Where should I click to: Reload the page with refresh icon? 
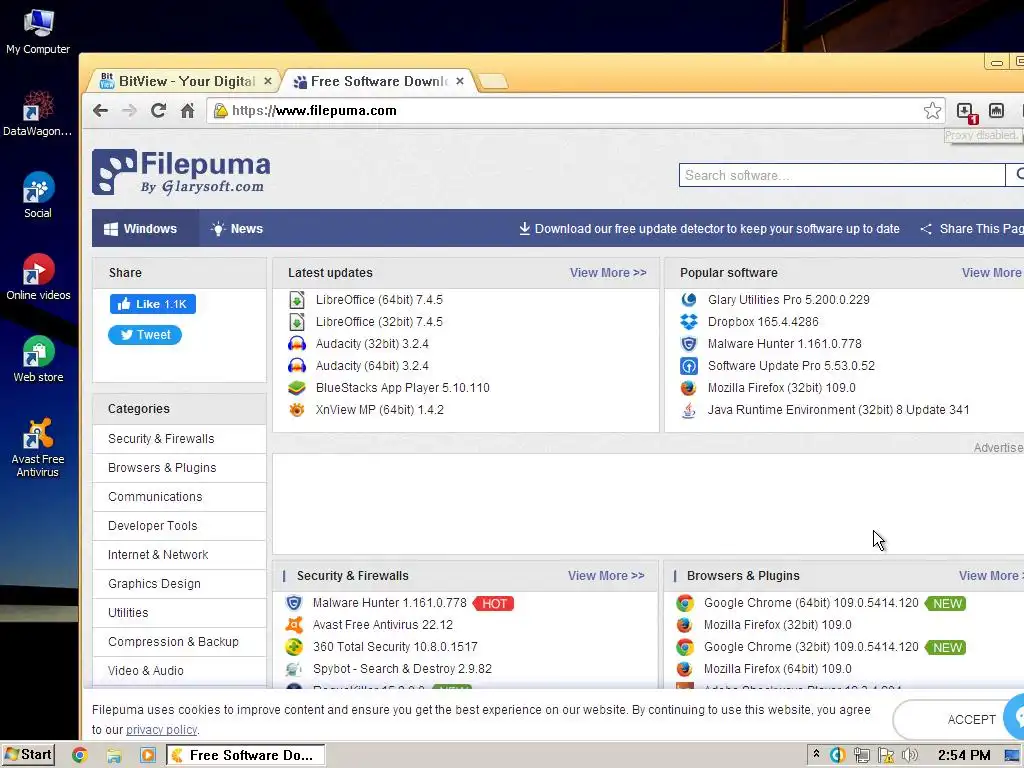click(x=158, y=110)
